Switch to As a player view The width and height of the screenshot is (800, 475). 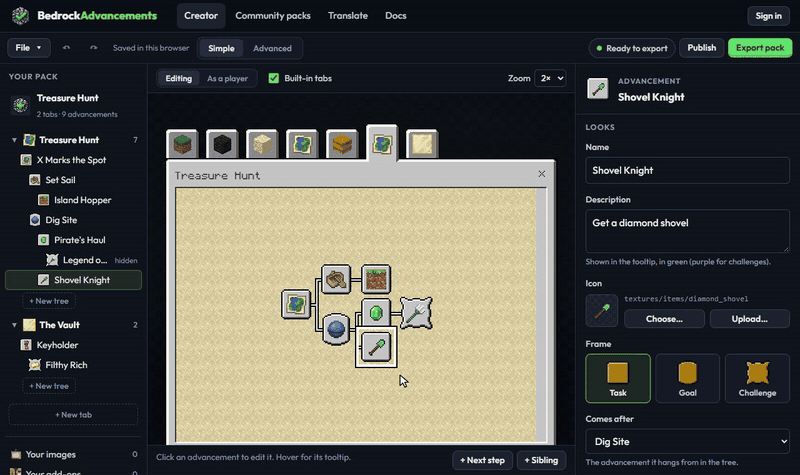click(228, 79)
